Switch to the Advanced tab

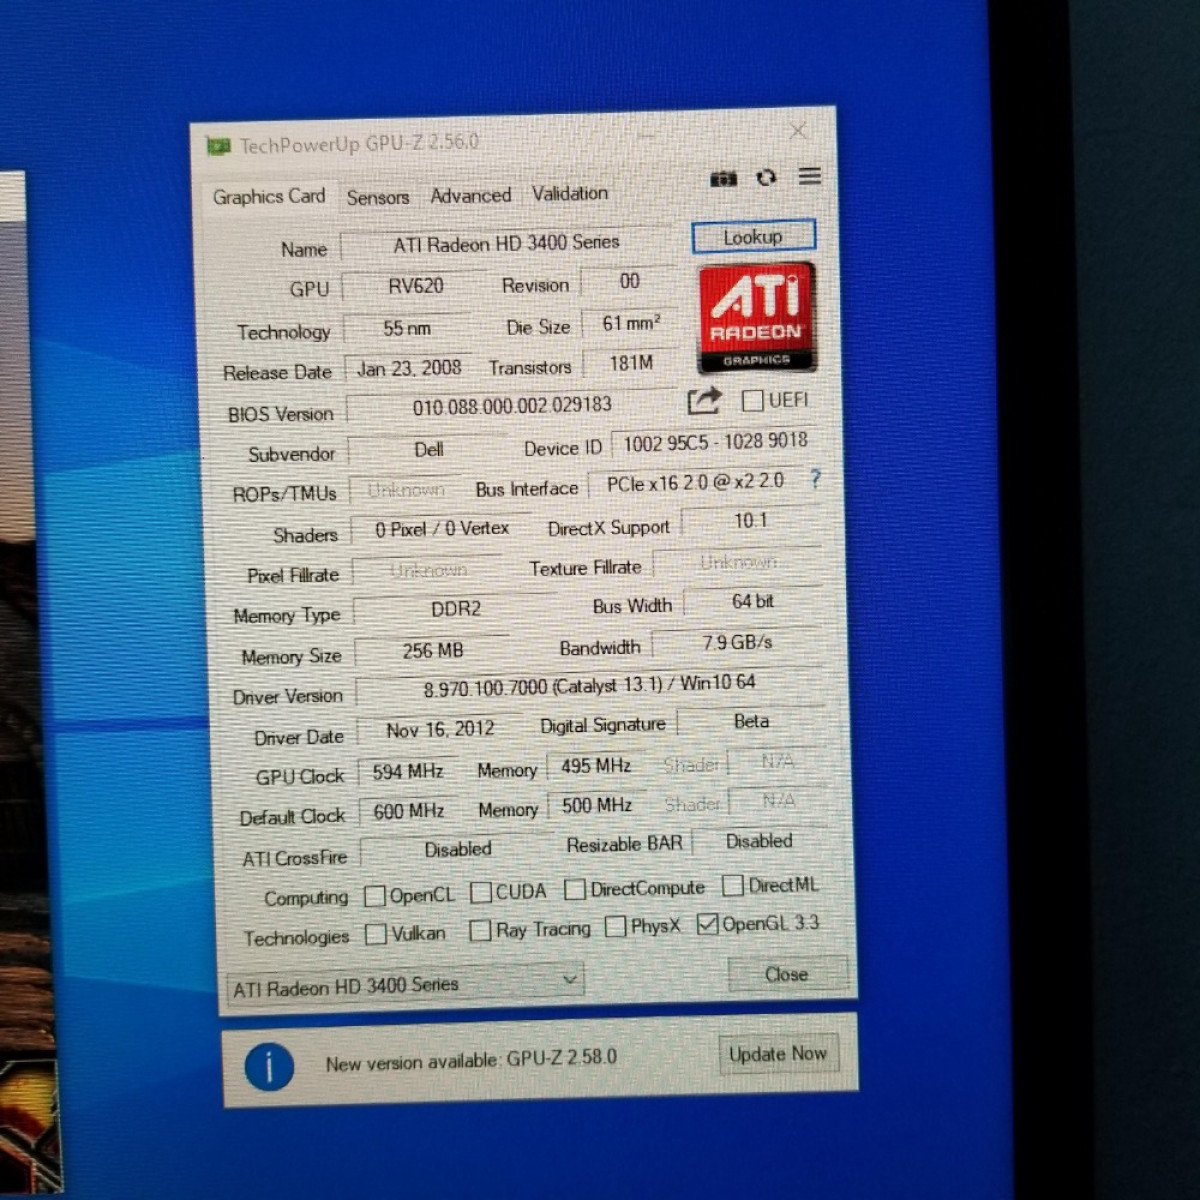[x=470, y=196]
